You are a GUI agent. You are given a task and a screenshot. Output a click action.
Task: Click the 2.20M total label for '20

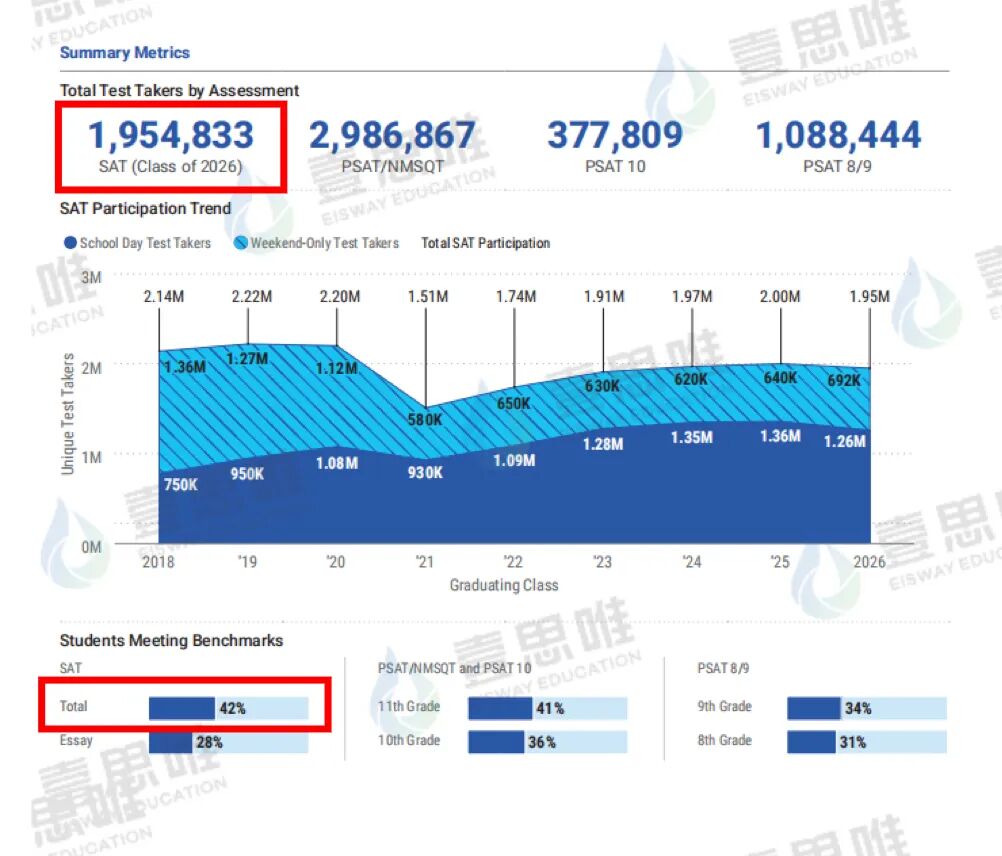click(x=340, y=296)
